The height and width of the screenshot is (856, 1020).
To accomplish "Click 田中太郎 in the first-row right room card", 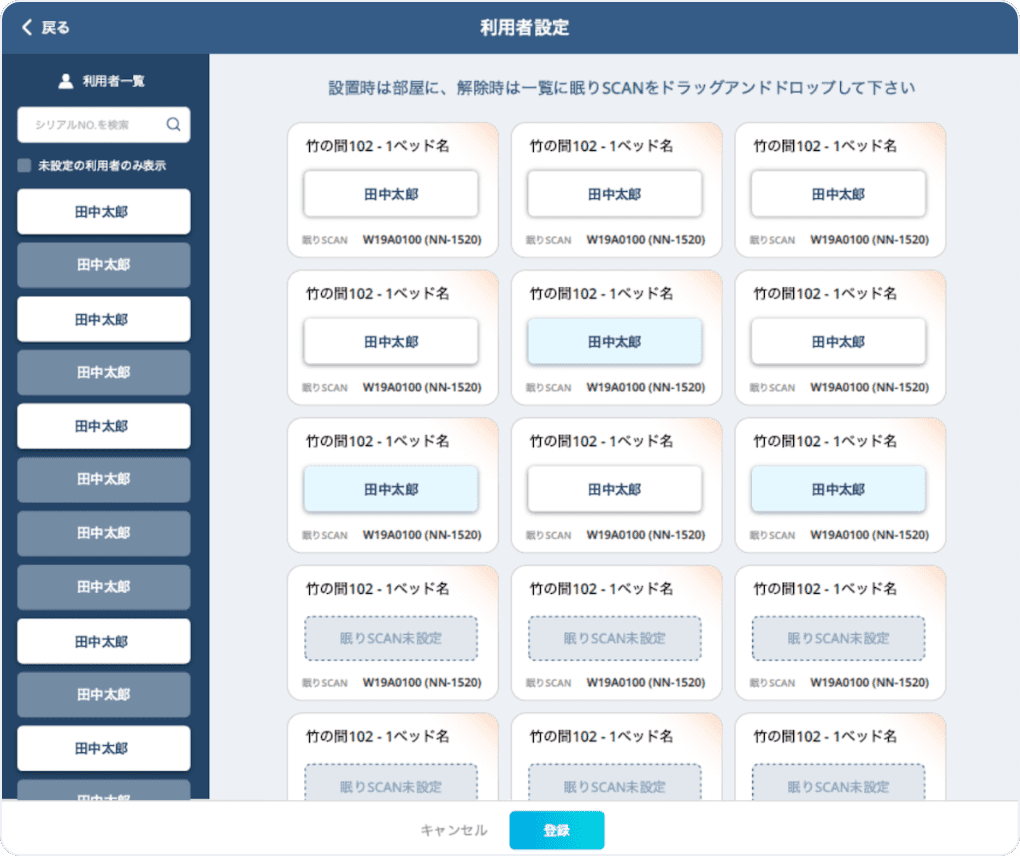I will 839,194.
